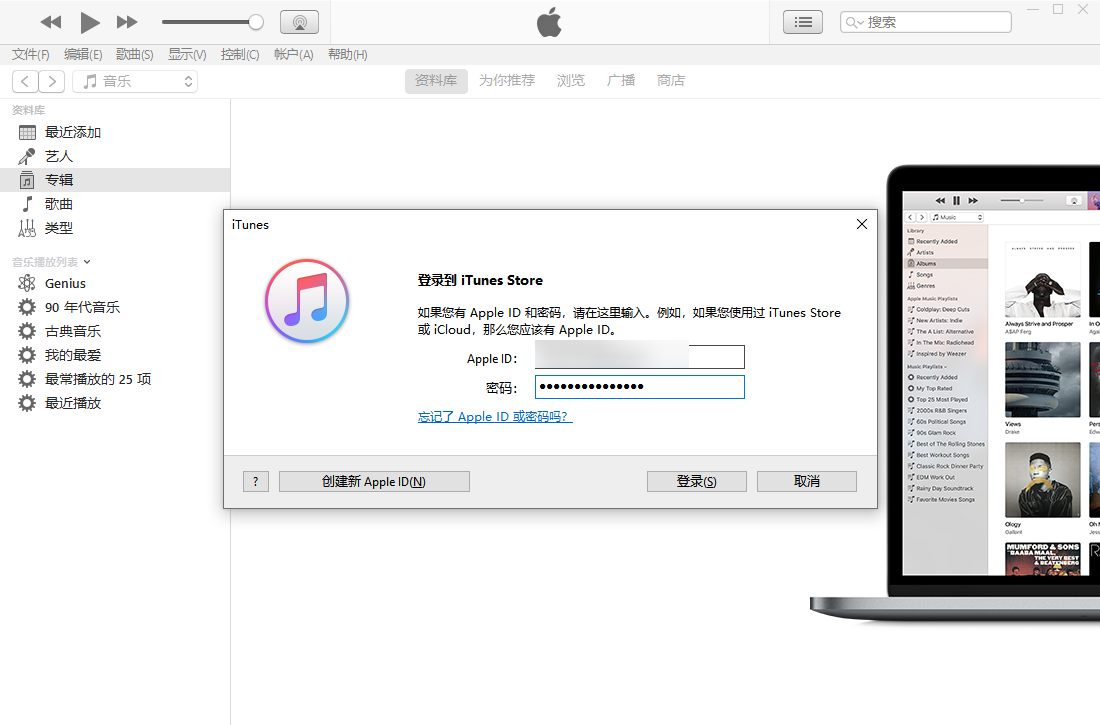Click the 登录(S) button to sign in

coord(696,481)
